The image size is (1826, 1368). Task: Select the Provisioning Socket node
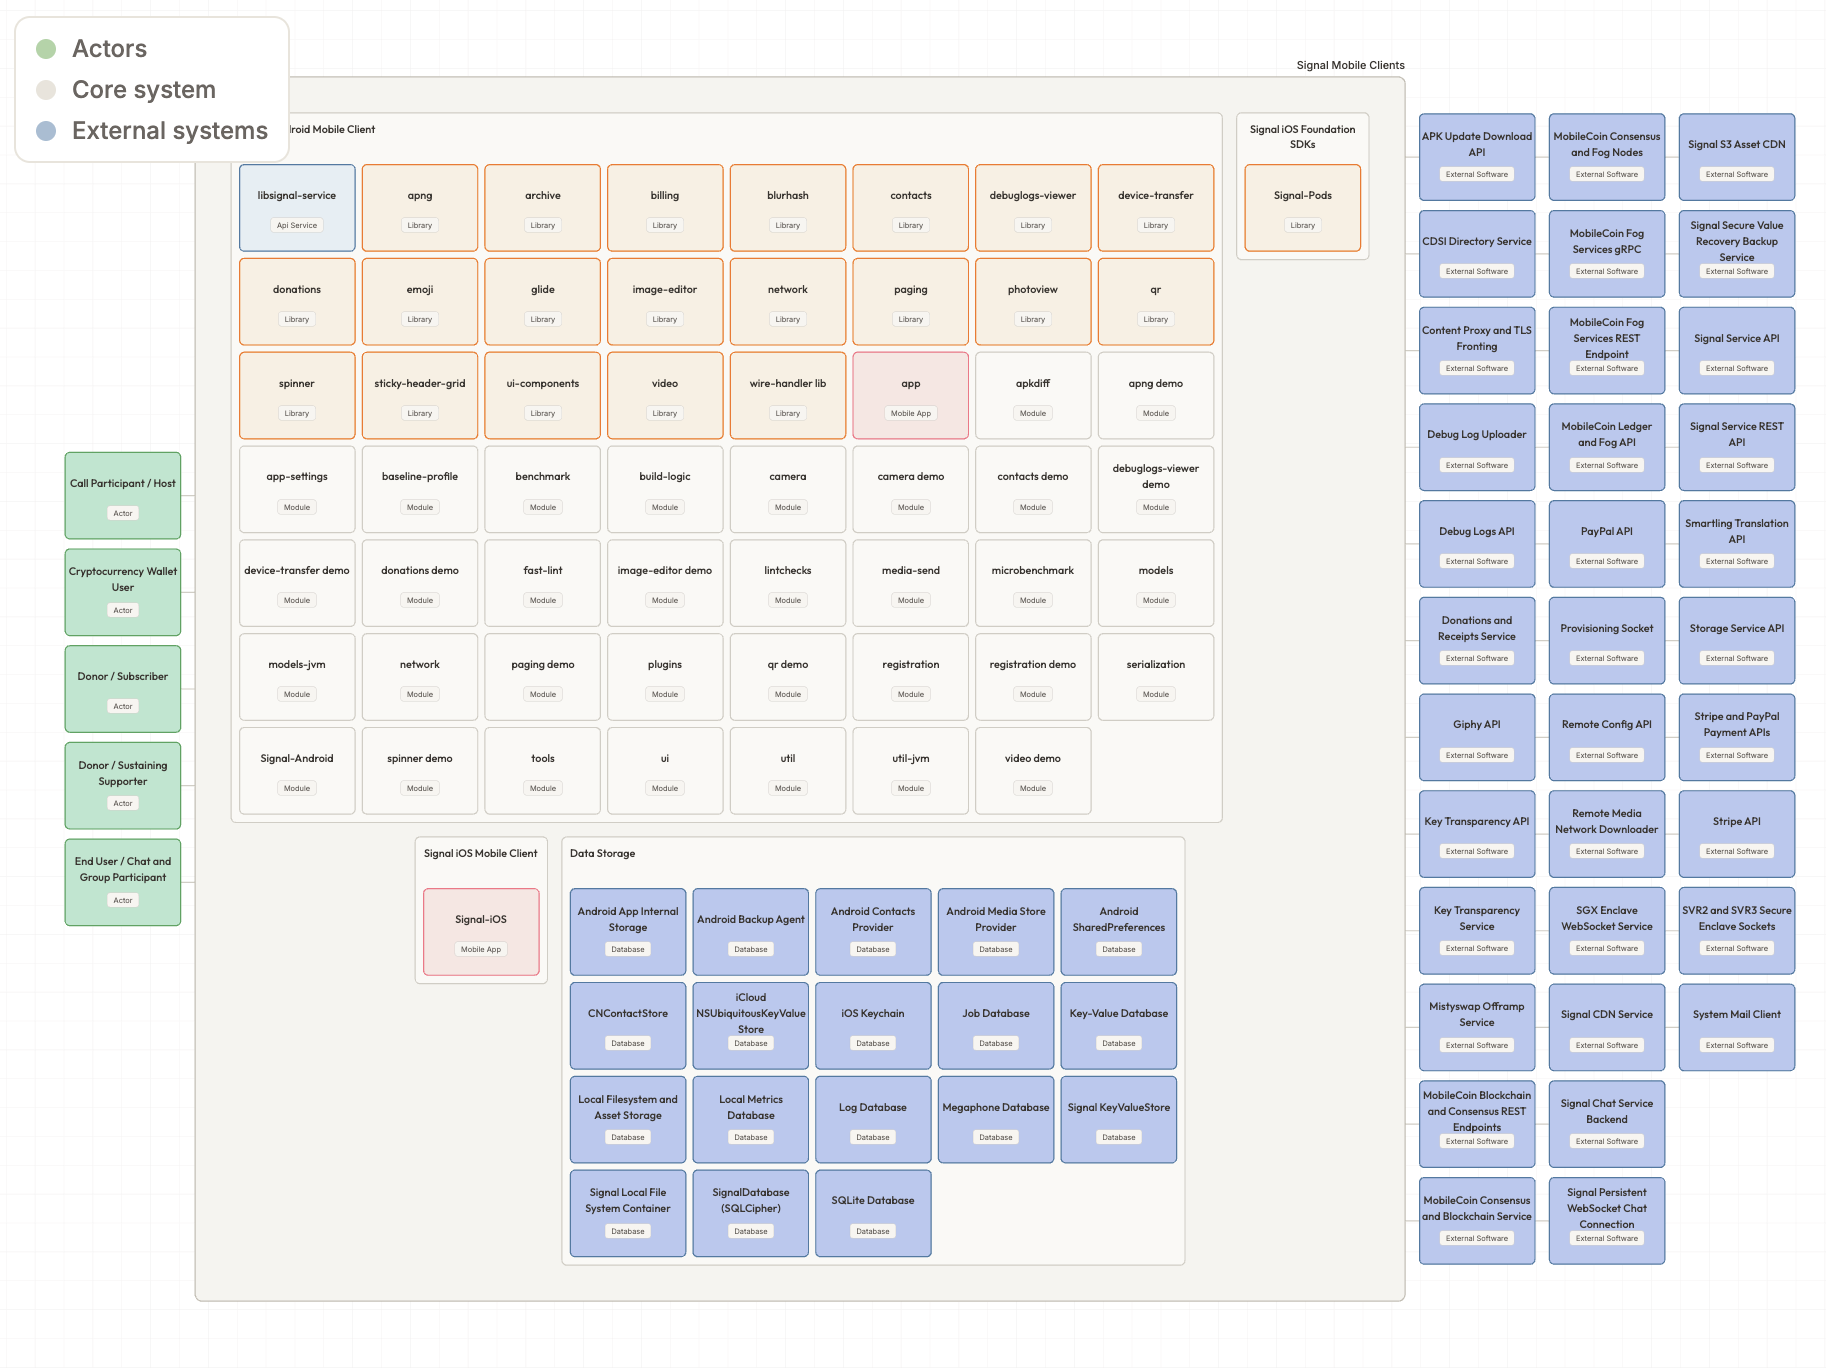[1607, 641]
